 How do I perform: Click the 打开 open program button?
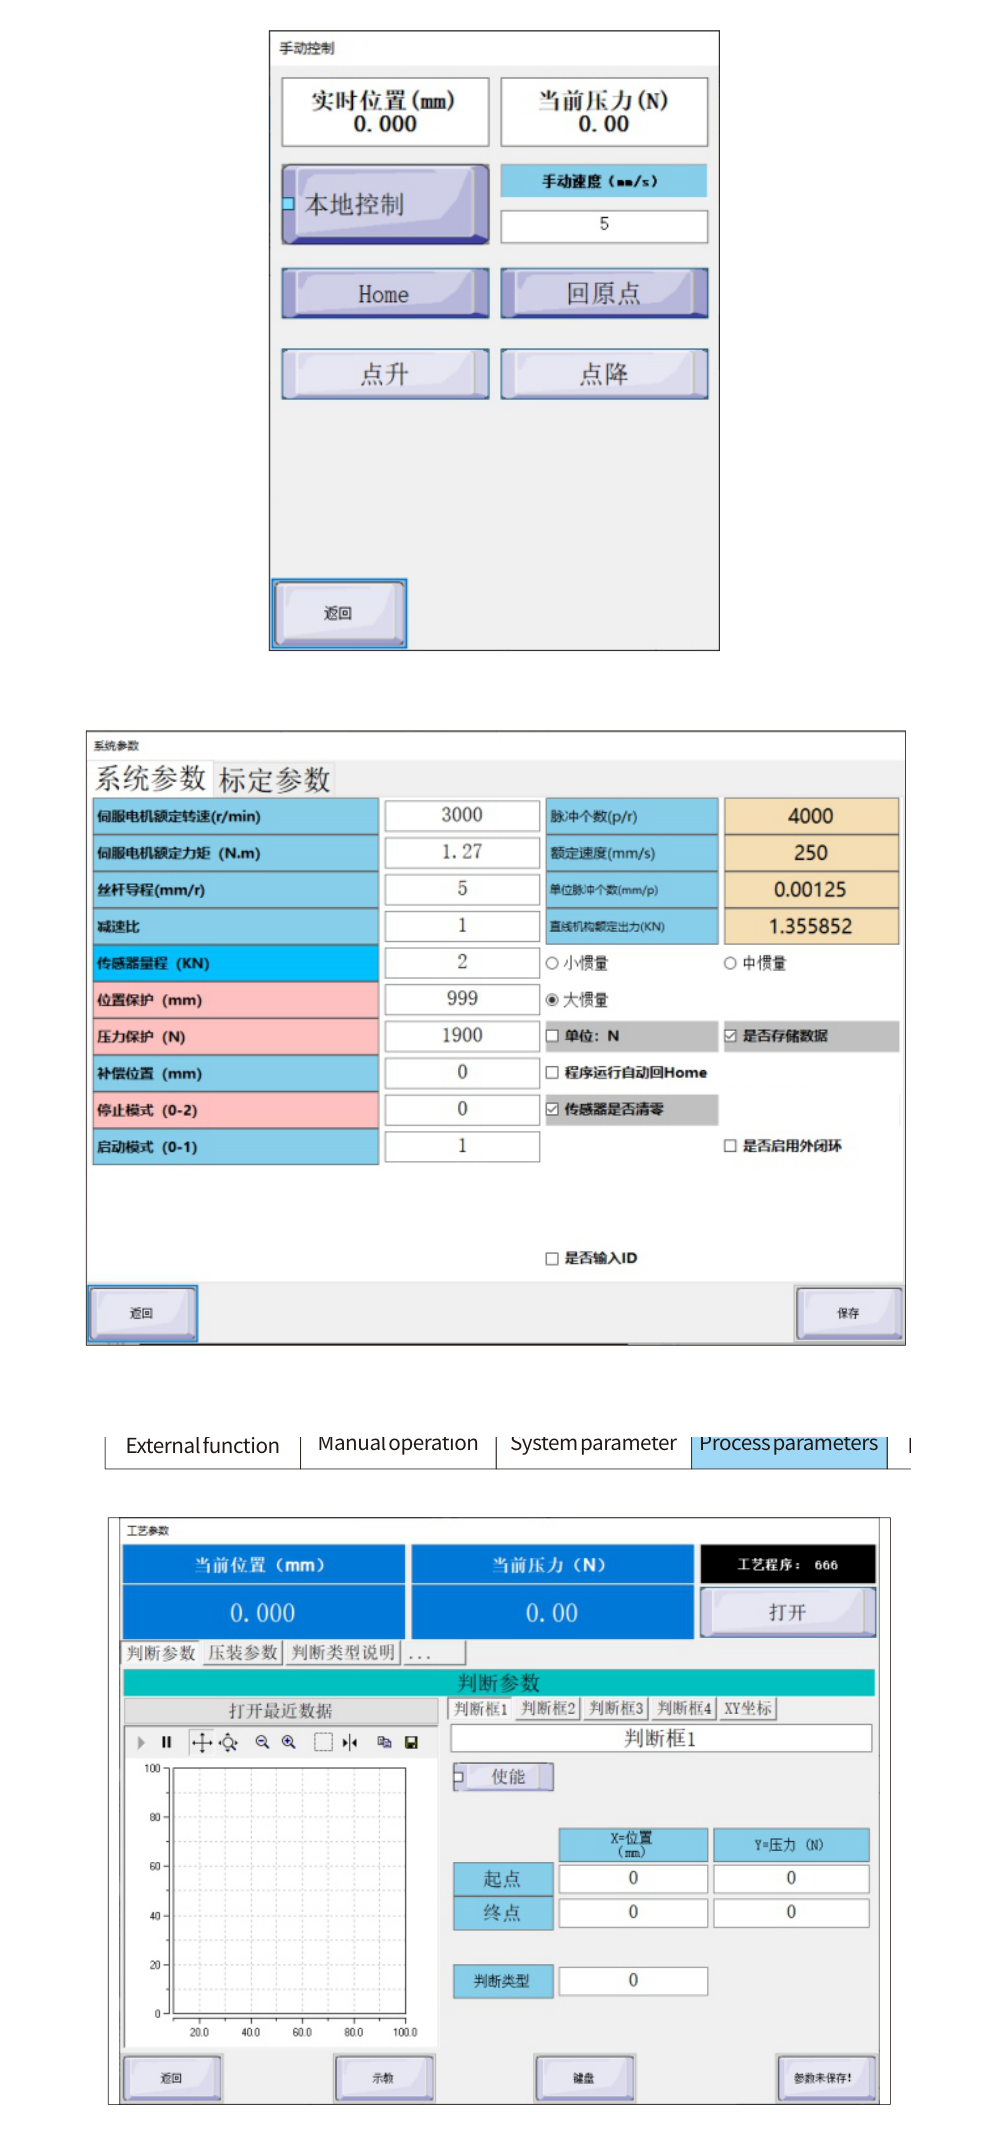click(x=788, y=1612)
